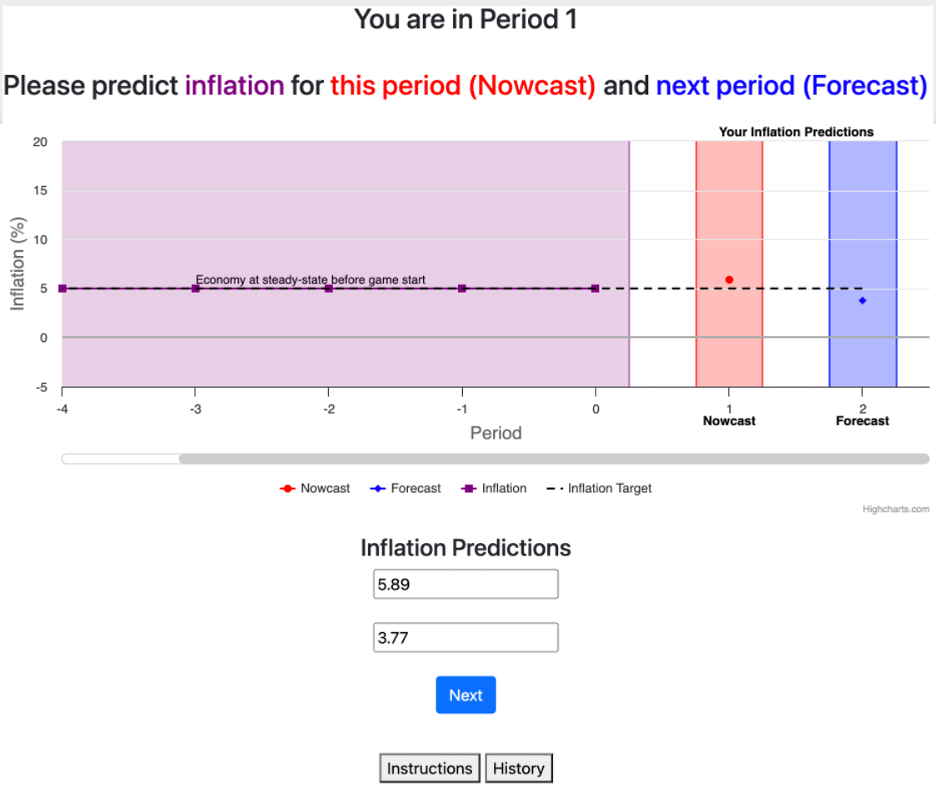The height and width of the screenshot is (794, 936).
Task: Click the red Nowcast data point on chart
Action: (729, 280)
